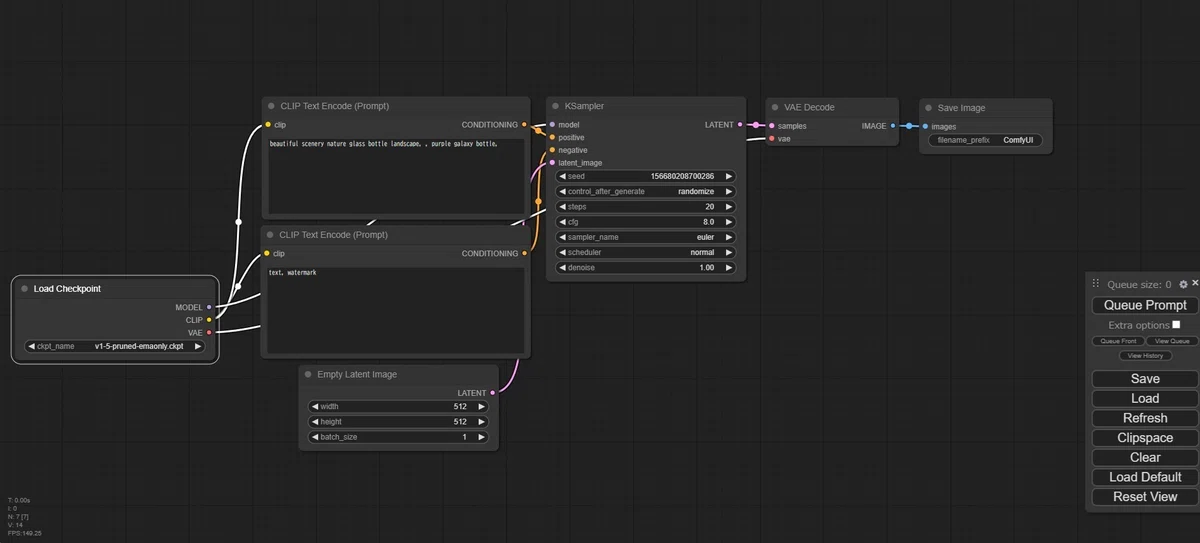The height and width of the screenshot is (543, 1200).
Task: Click the LATENT output port on KSampler
Action: tap(740, 125)
